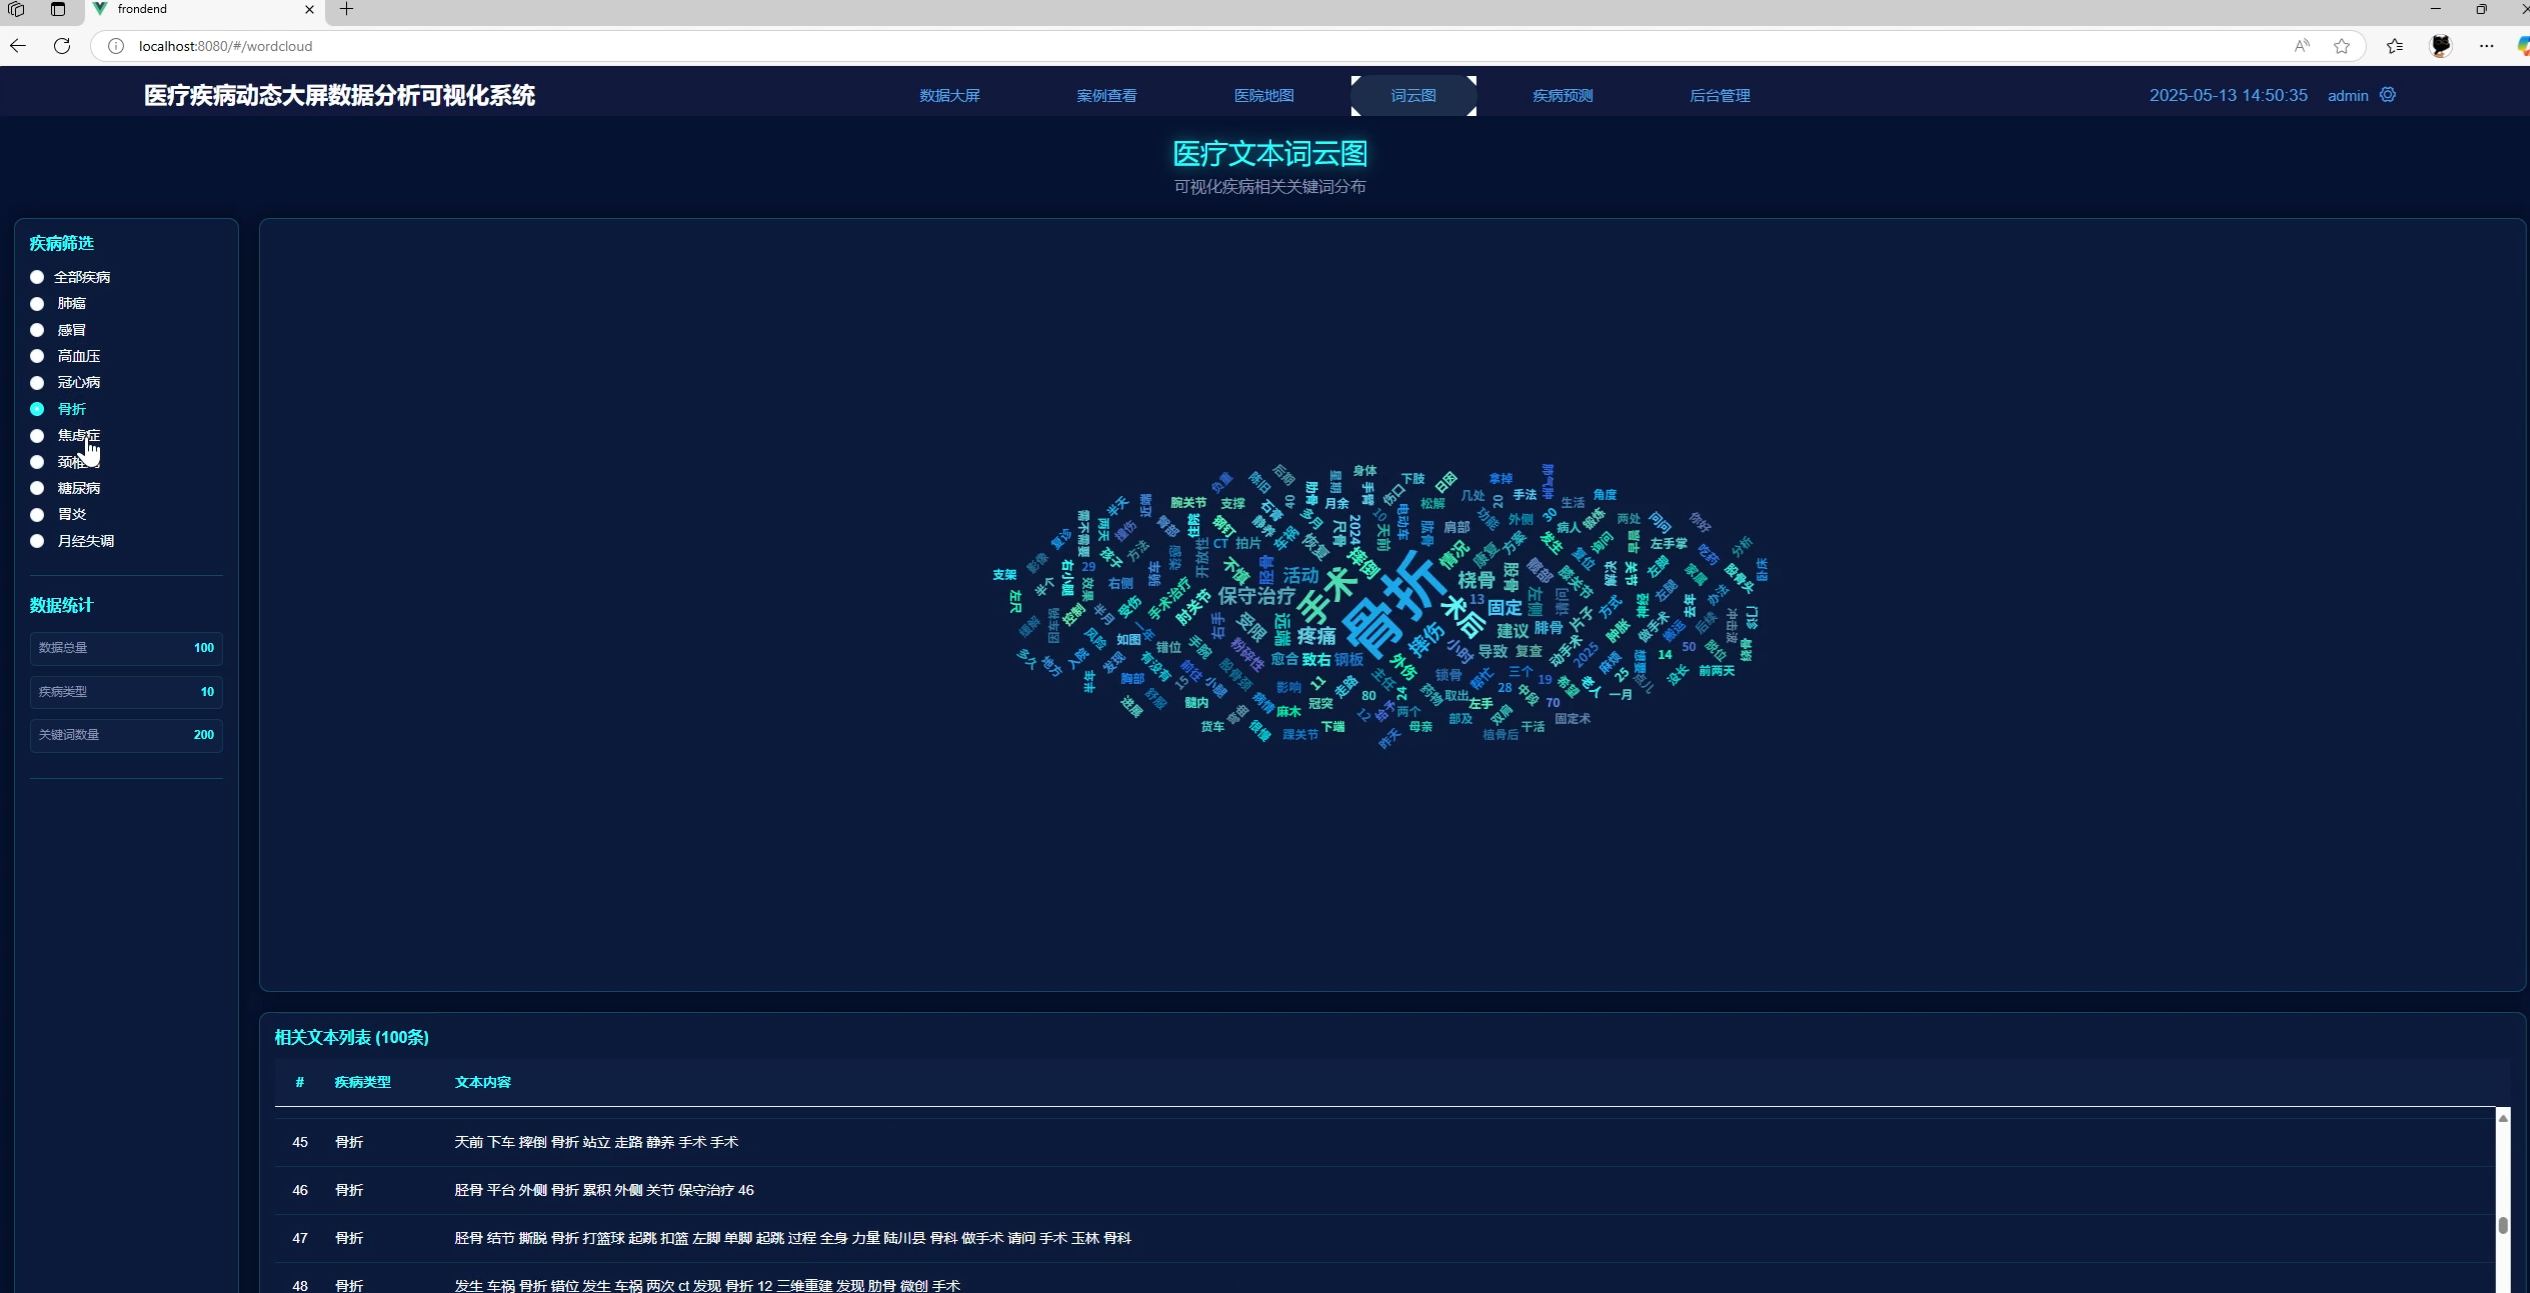Click the settings gear next to admin
The image size is (2530, 1293).
(2387, 95)
